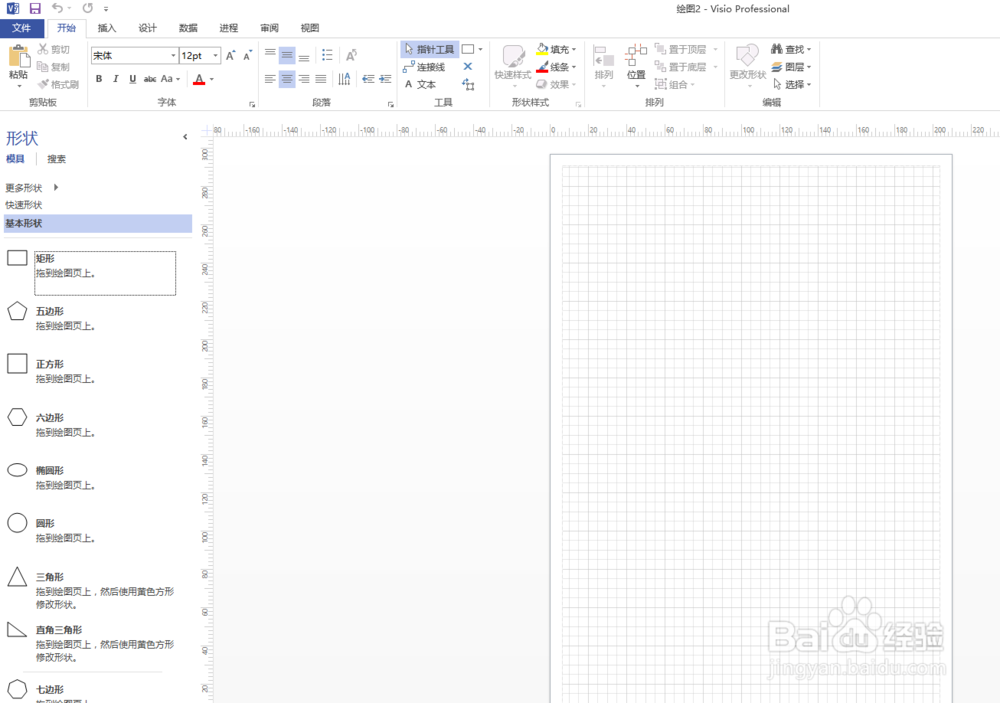Click the right text alignment icon

(304, 79)
